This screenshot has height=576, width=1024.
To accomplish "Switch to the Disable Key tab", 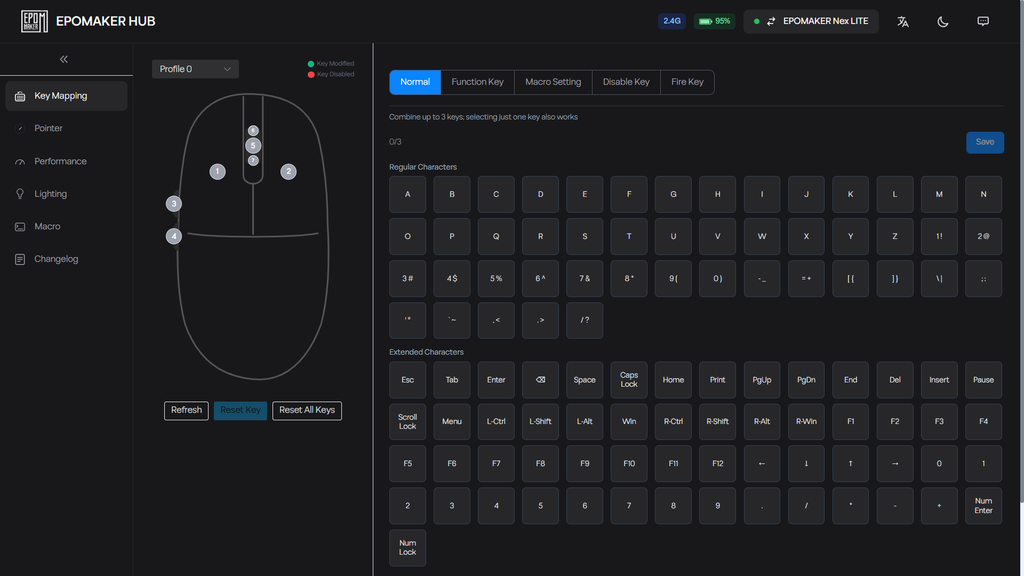I will pos(626,82).
